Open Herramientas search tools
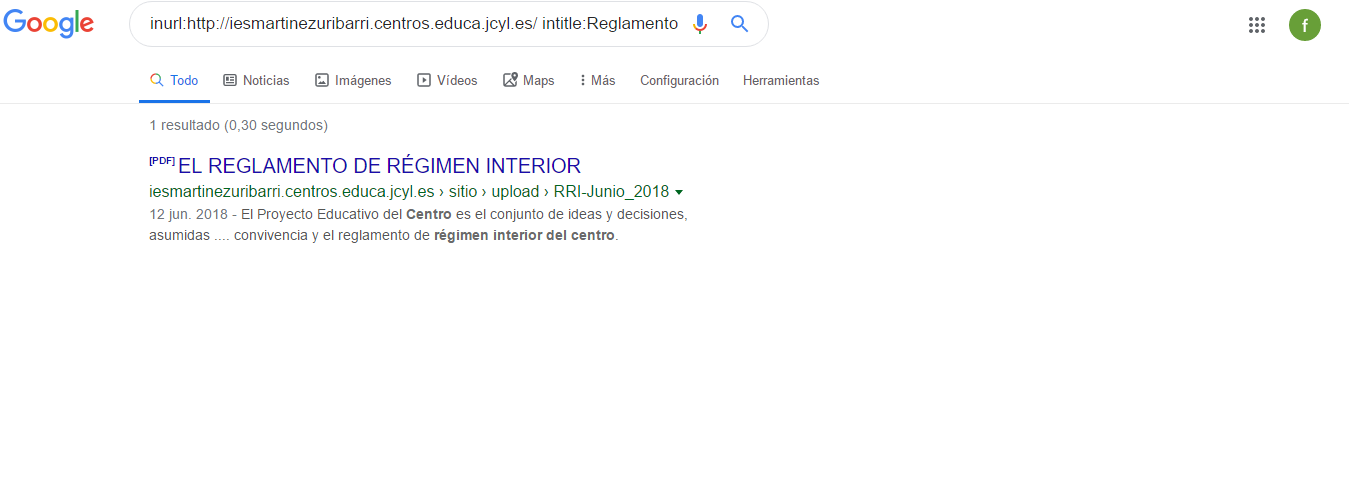The width and height of the screenshot is (1349, 502). point(781,81)
